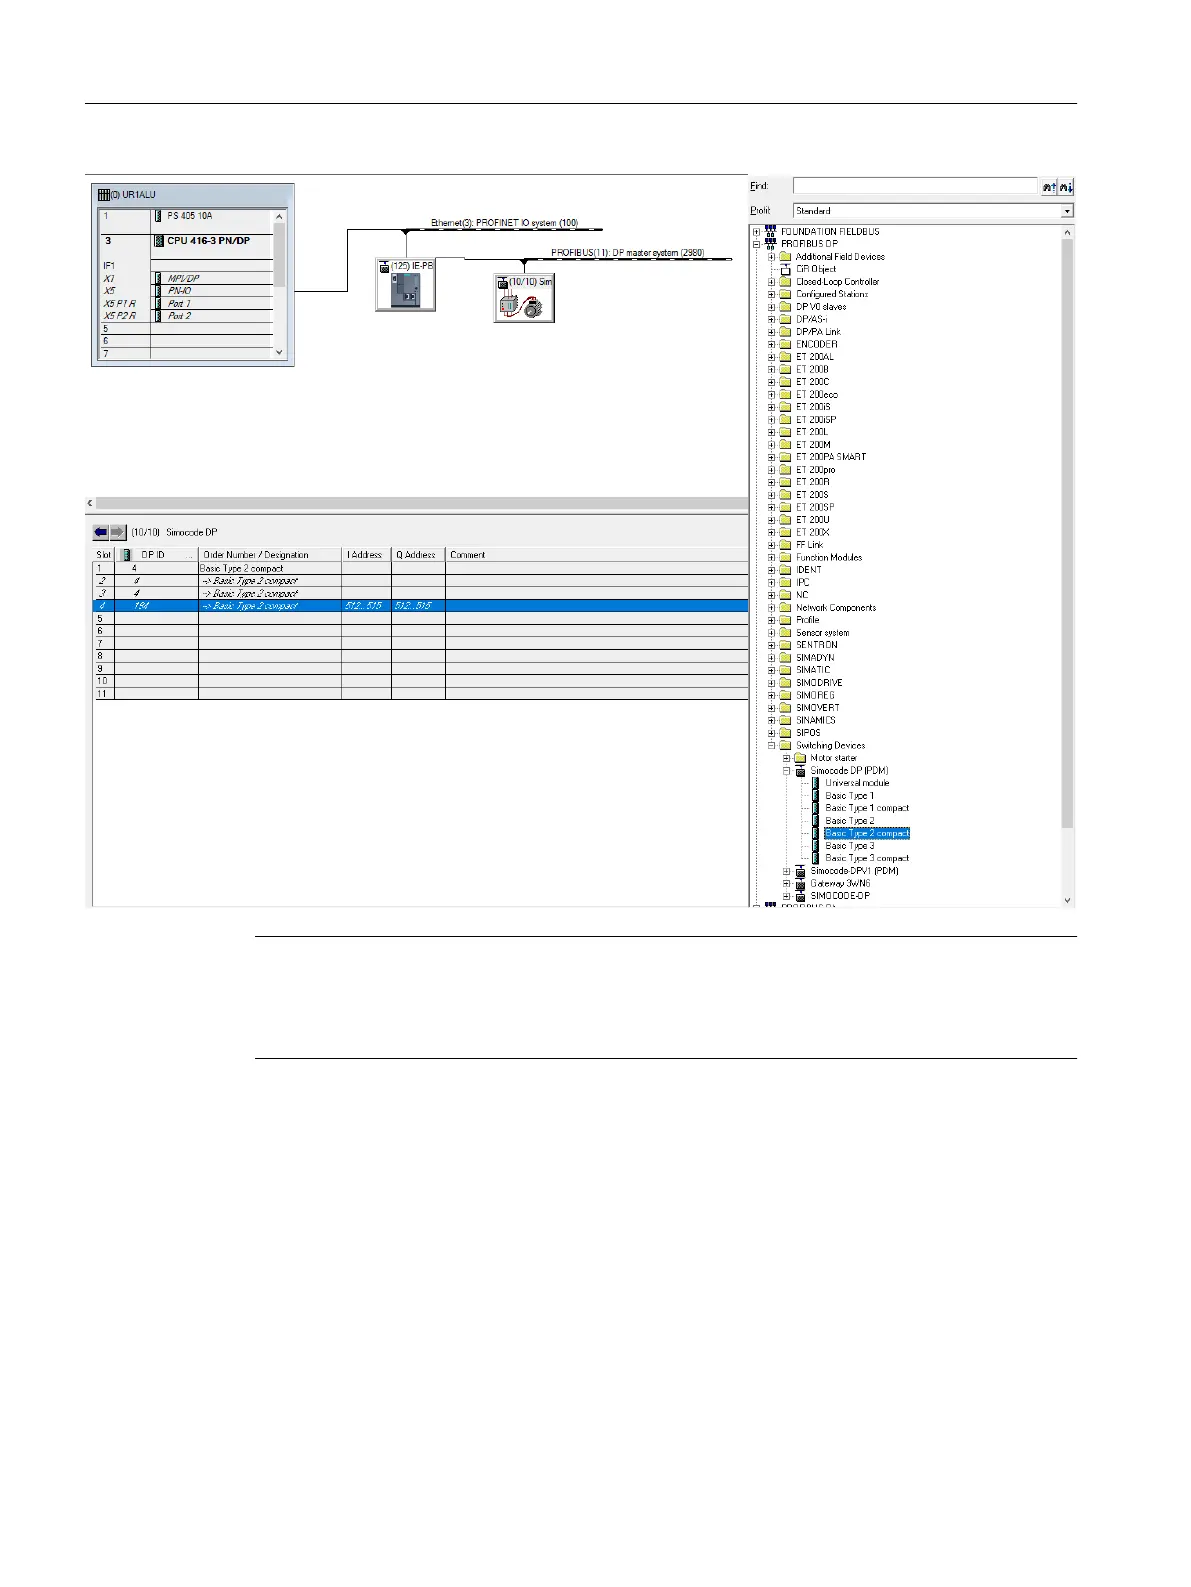The image size is (1191, 1587).
Task: Collapse the PROFIBUS DP tree node
Action: click(756, 244)
